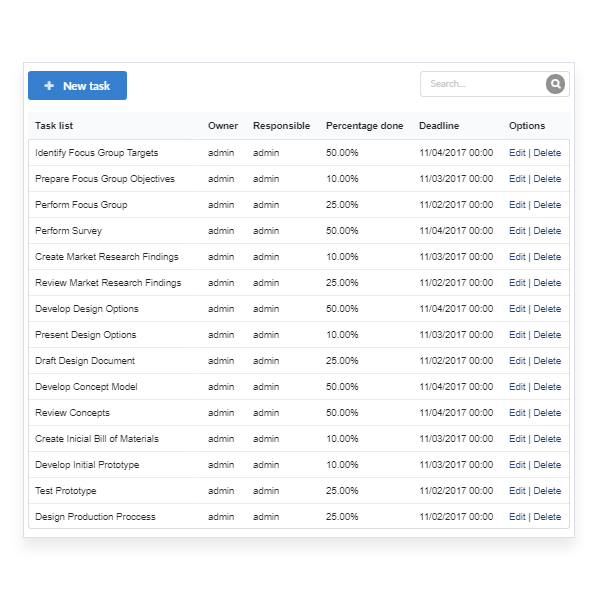Select the Develop Concept Model task name
The width and height of the screenshot is (600, 600).
tap(86, 387)
